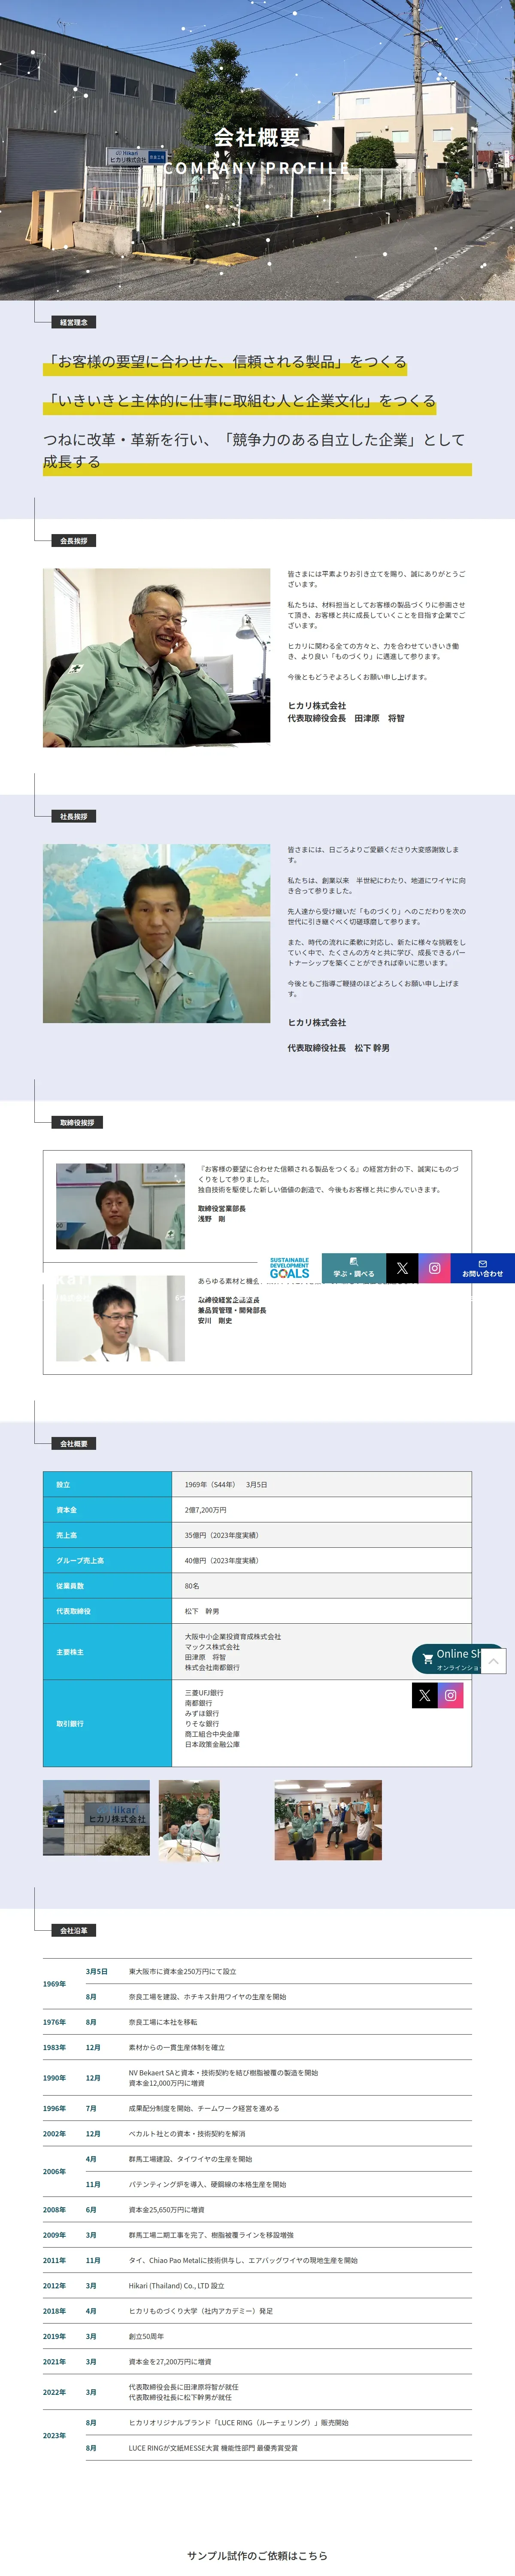Screen dimensions: 515x2576
Task: Click the chairman's smiling portrait photo
Action: click(x=156, y=658)
